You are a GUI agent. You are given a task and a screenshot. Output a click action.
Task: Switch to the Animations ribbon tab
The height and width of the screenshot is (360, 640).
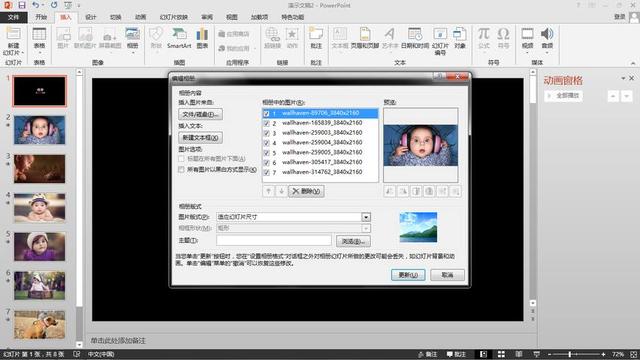point(140,17)
